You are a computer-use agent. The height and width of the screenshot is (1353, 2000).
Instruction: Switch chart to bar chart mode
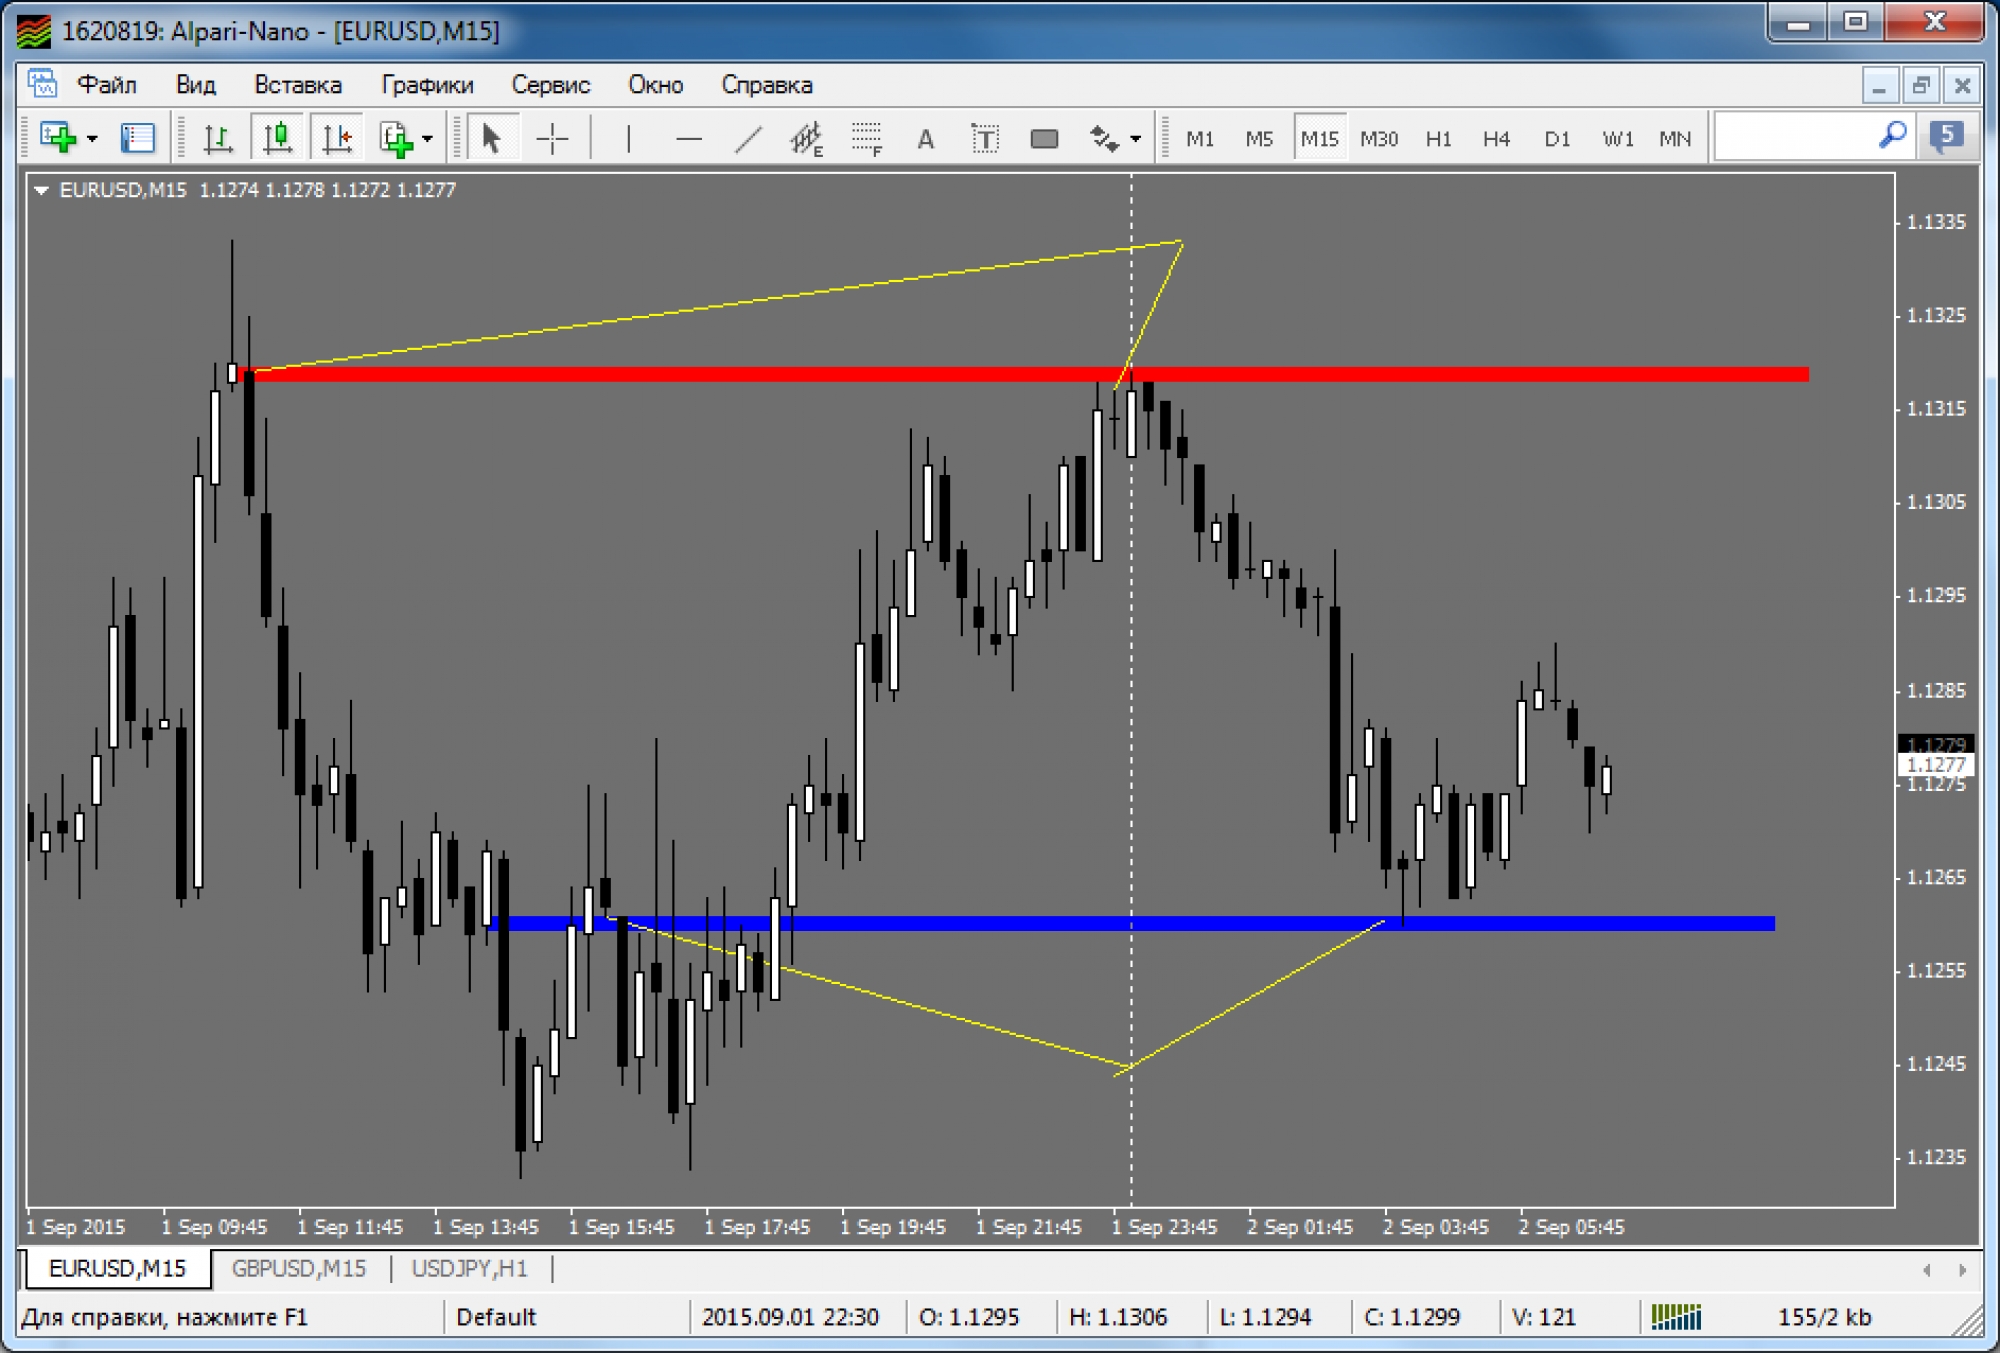[217, 138]
